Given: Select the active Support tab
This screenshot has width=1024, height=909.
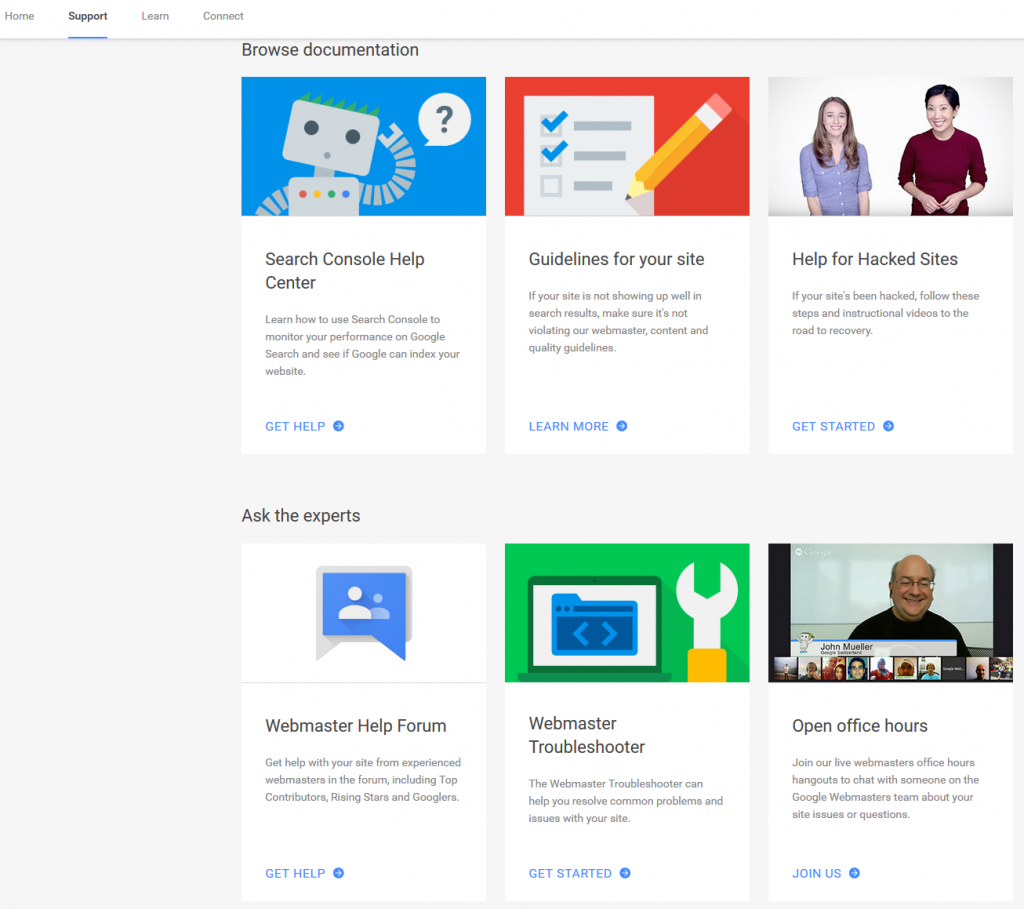Looking at the screenshot, I should click(x=88, y=16).
